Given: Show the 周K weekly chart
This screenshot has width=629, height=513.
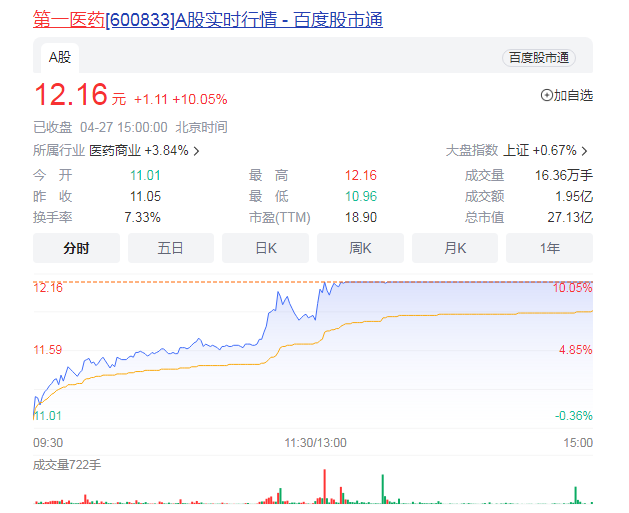Looking at the screenshot, I should coord(360,248).
